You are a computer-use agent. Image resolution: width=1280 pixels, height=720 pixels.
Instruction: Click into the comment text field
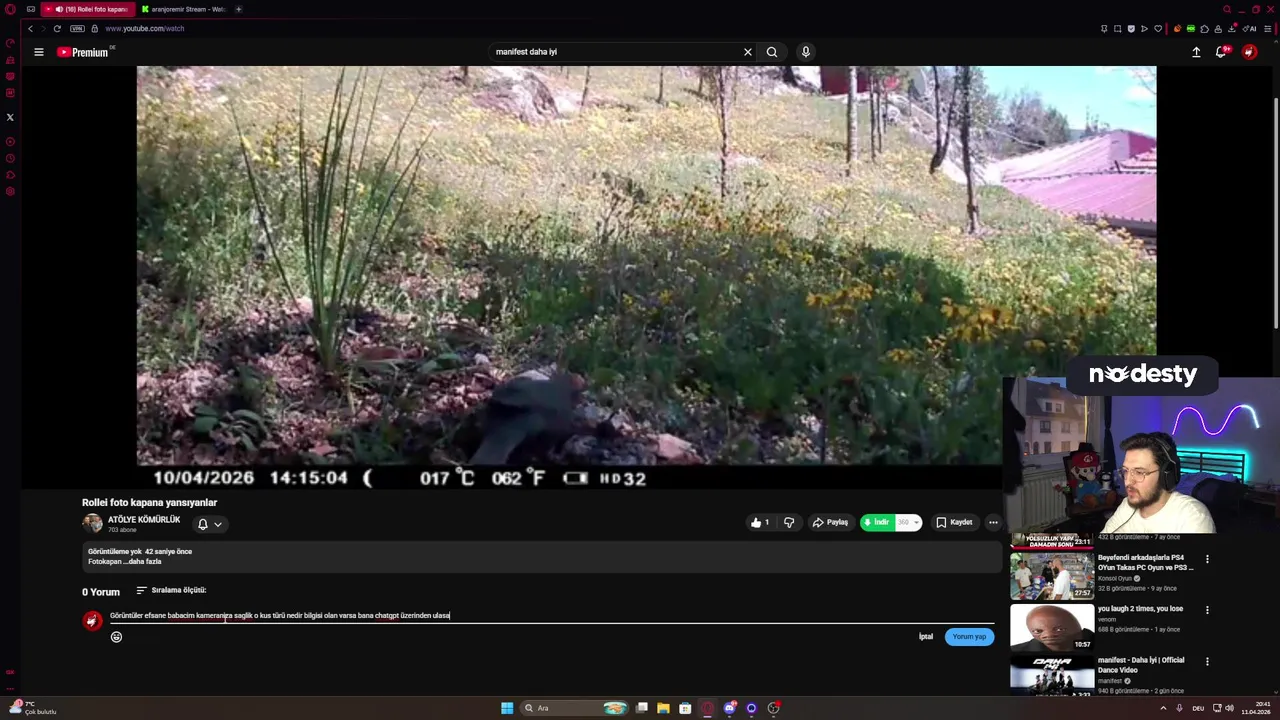(x=552, y=616)
